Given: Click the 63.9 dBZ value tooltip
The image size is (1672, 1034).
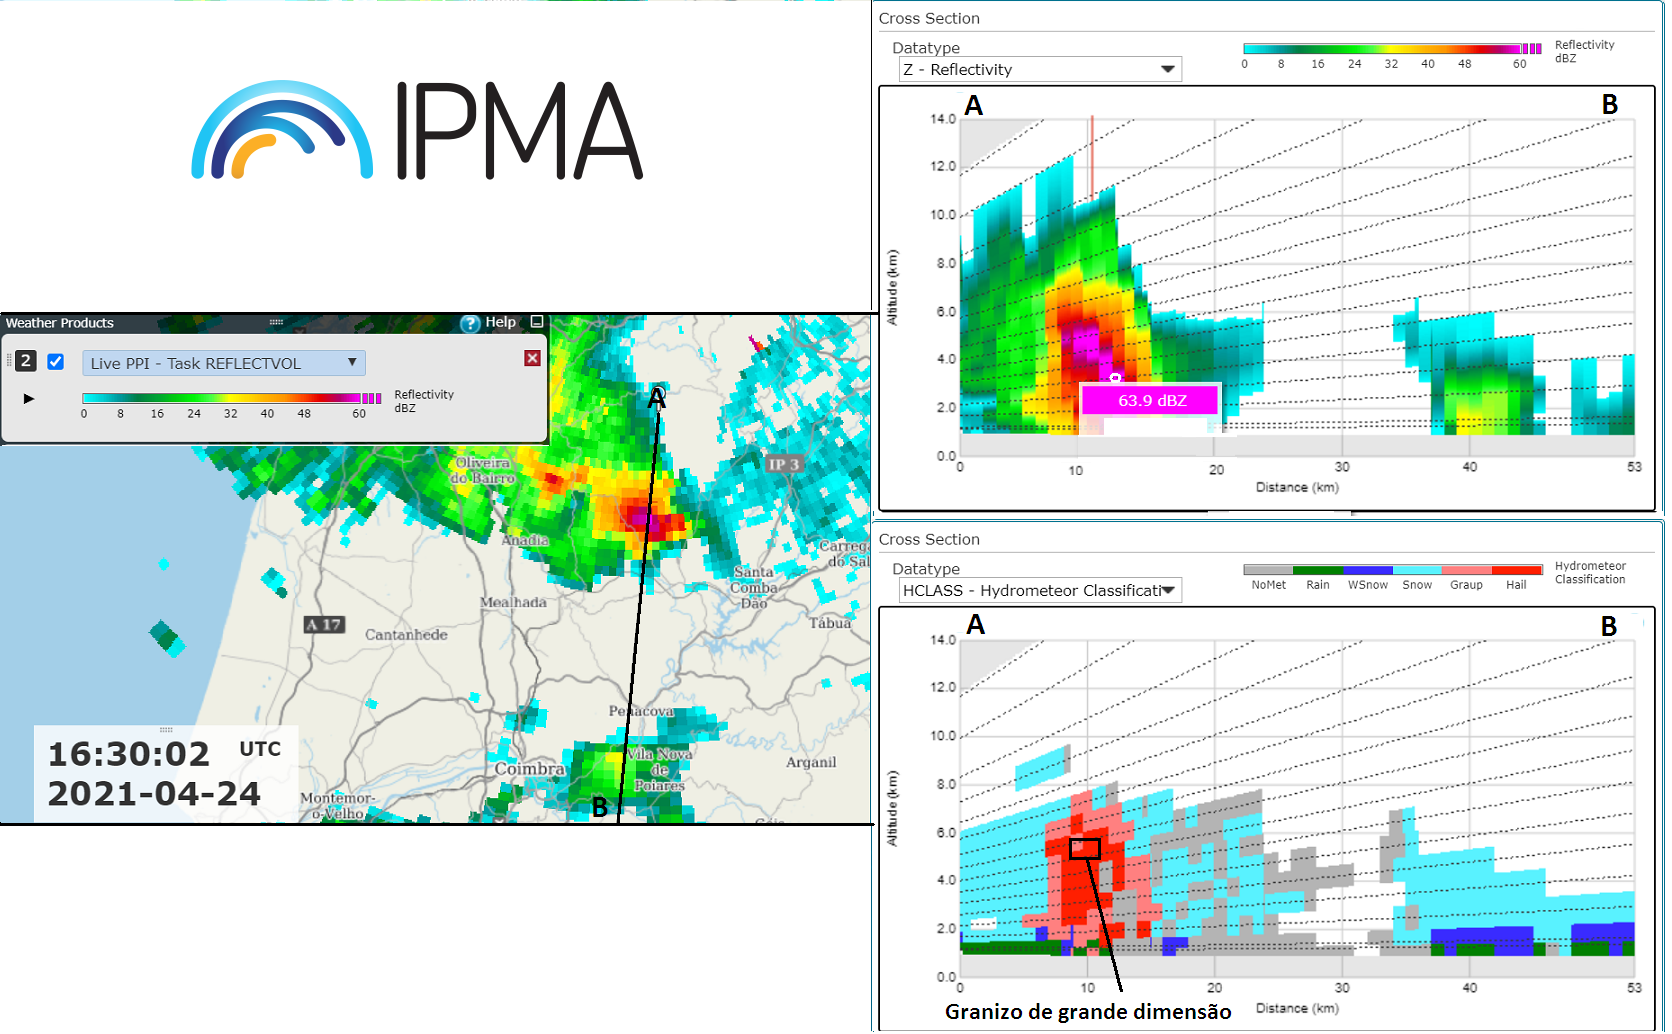Looking at the screenshot, I should click(1151, 400).
